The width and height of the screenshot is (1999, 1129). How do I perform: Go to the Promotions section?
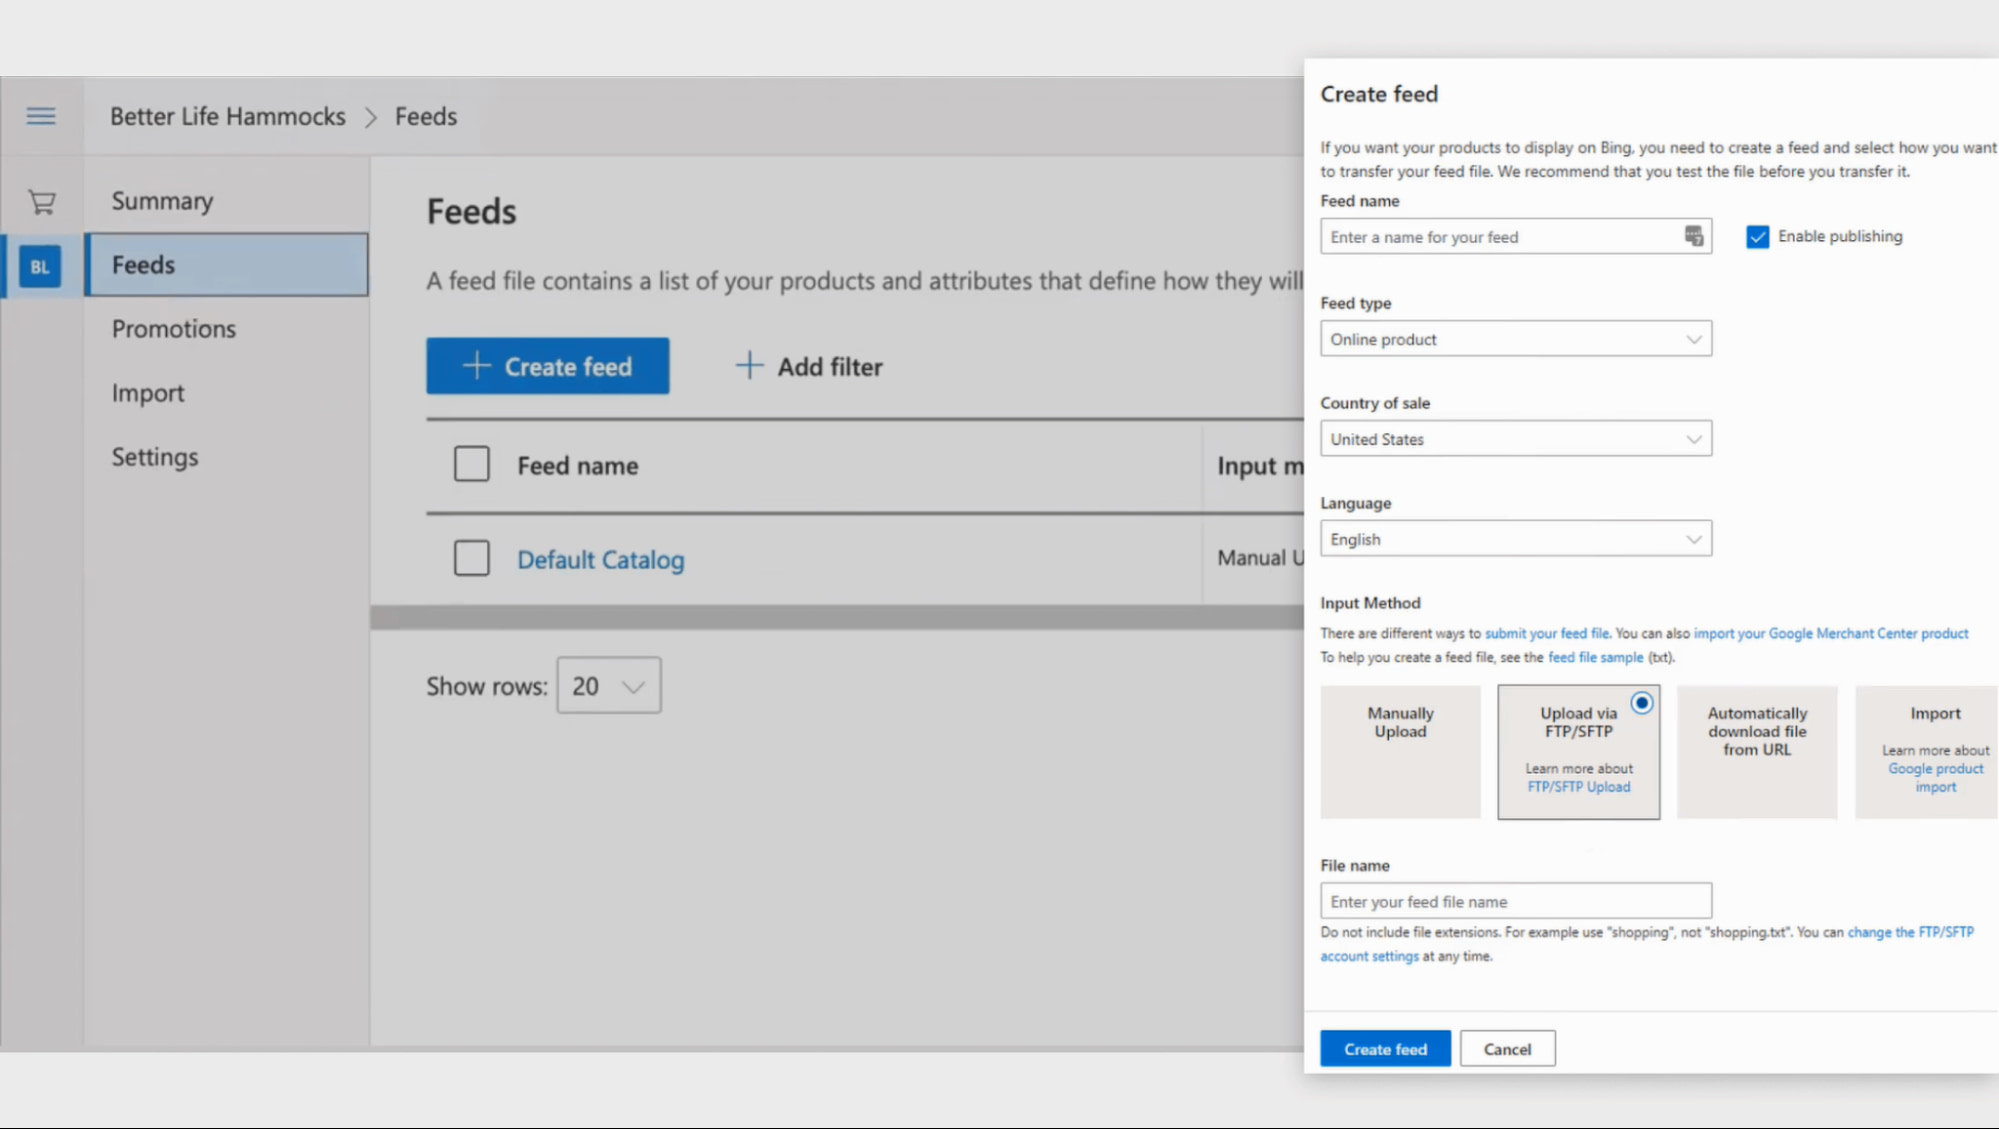[x=174, y=329]
